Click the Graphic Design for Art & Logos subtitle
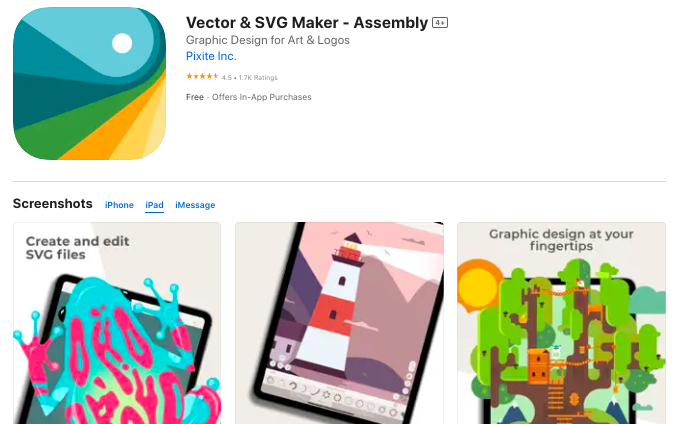The height and width of the screenshot is (424, 684). pyautogui.click(x=268, y=40)
